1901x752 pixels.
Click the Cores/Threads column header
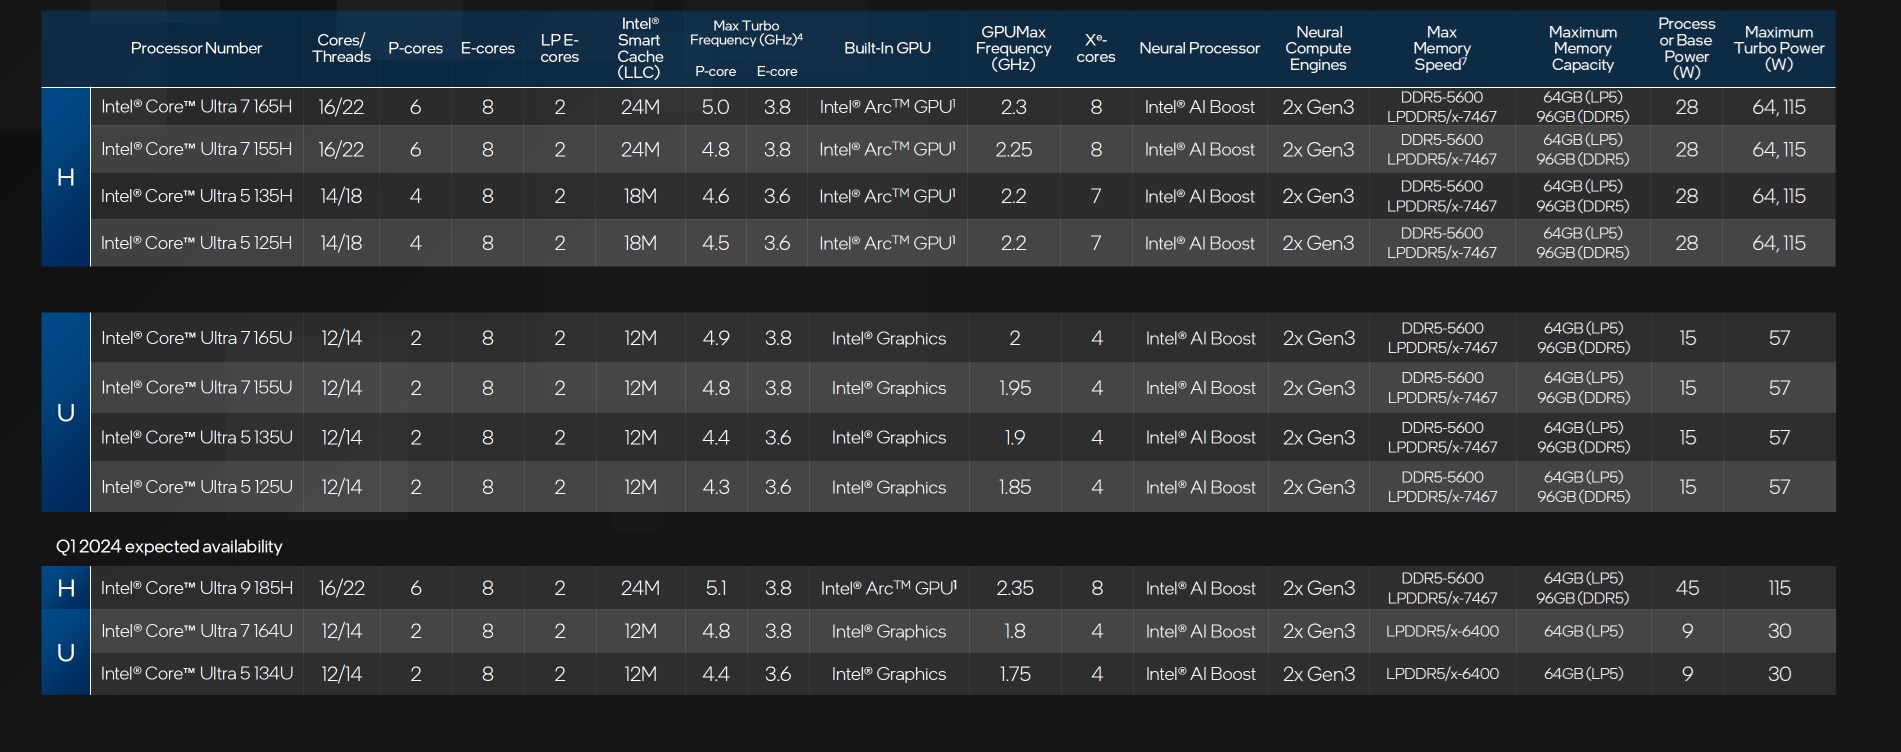tap(341, 48)
